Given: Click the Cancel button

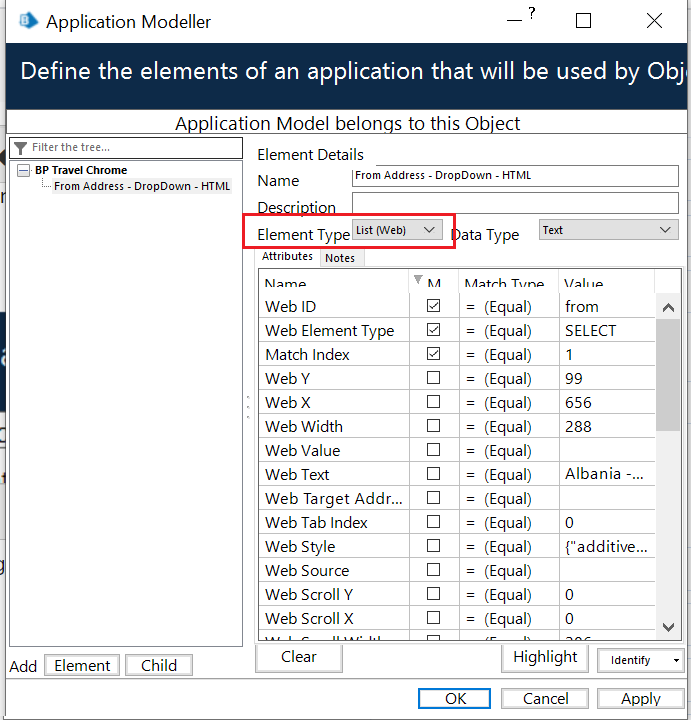Looking at the screenshot, I should click(x=545, y=698).
